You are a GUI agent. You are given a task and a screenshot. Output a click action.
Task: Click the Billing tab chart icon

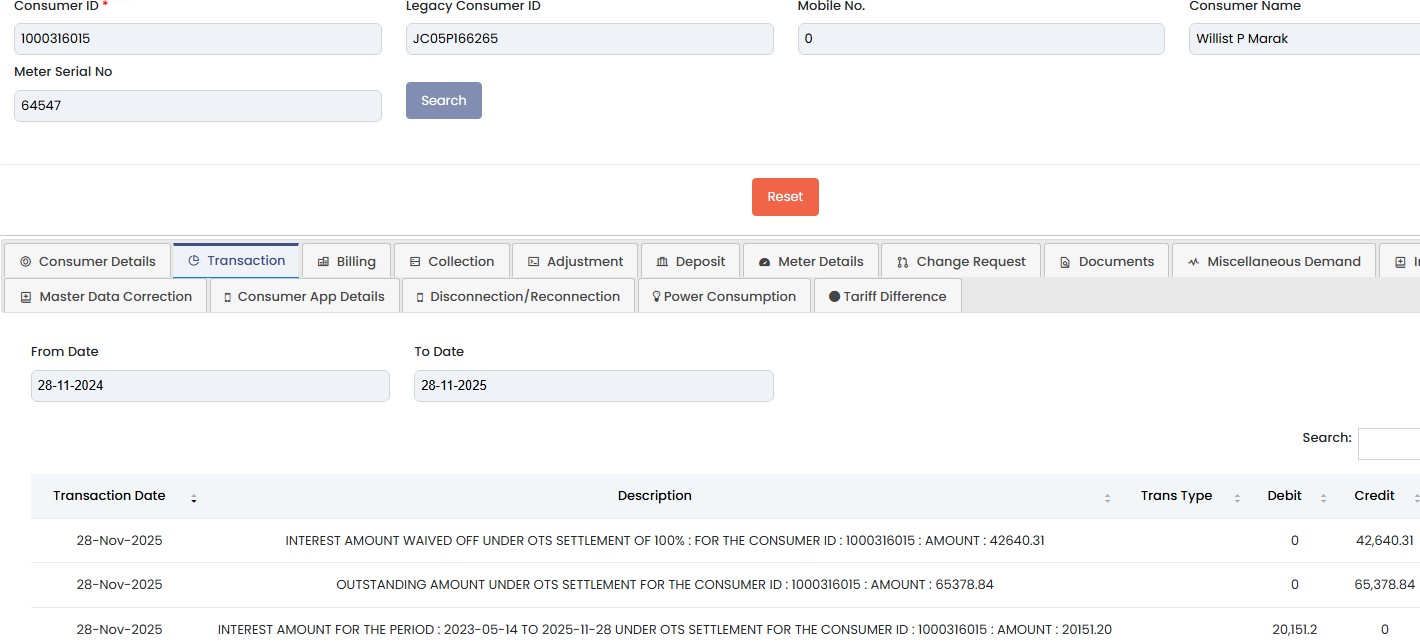tap(323, 262)
